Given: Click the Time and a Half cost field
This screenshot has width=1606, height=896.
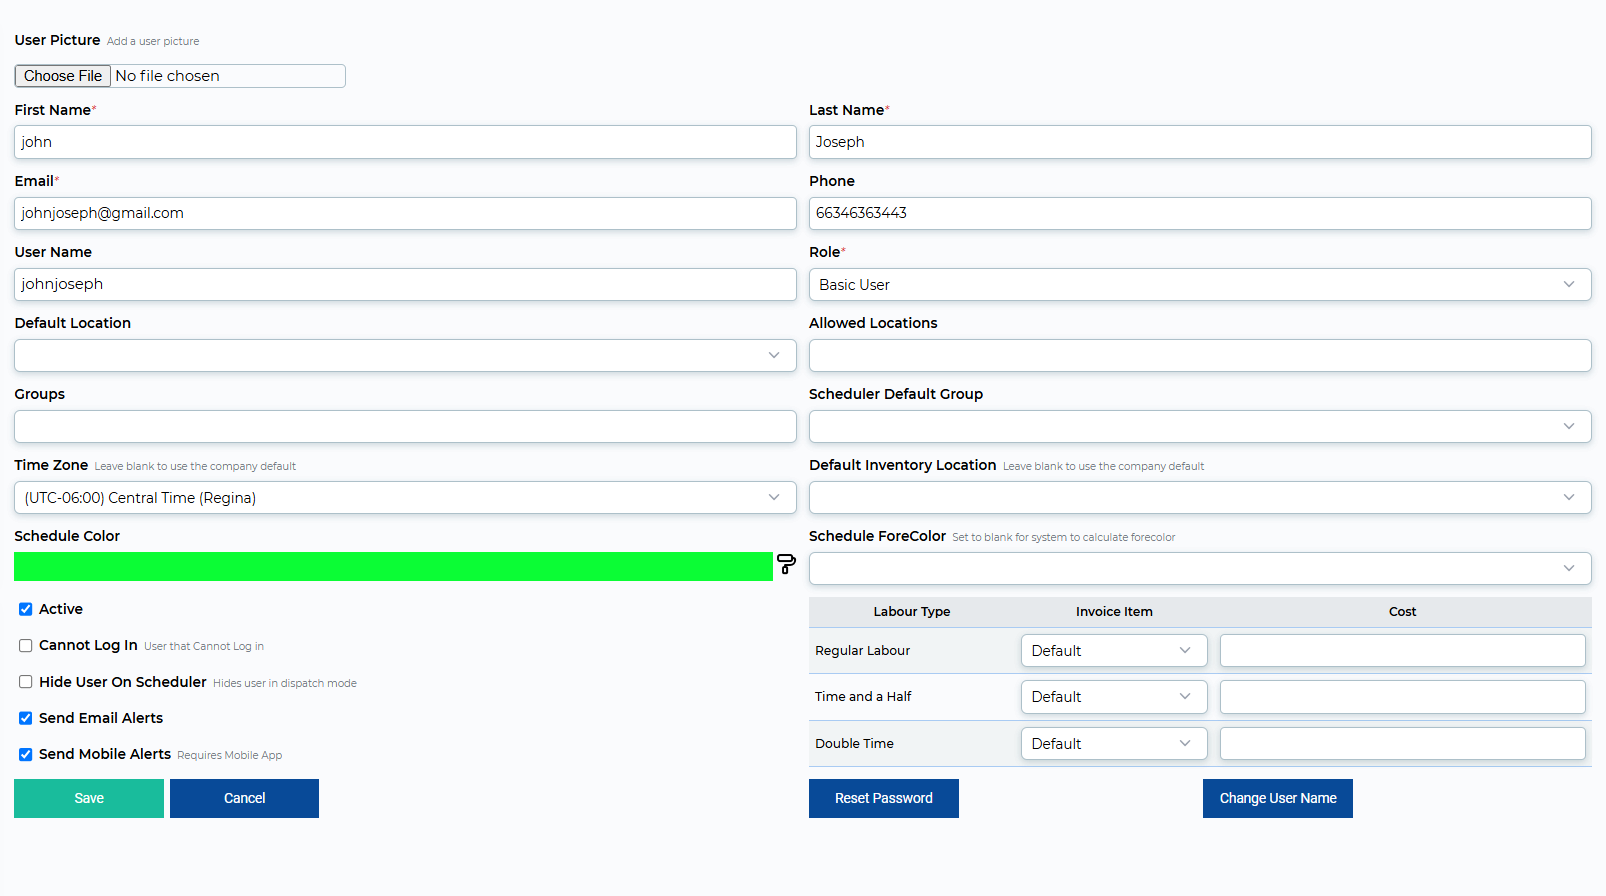Looking at the screenshot, I should (x=1403, y=697).
